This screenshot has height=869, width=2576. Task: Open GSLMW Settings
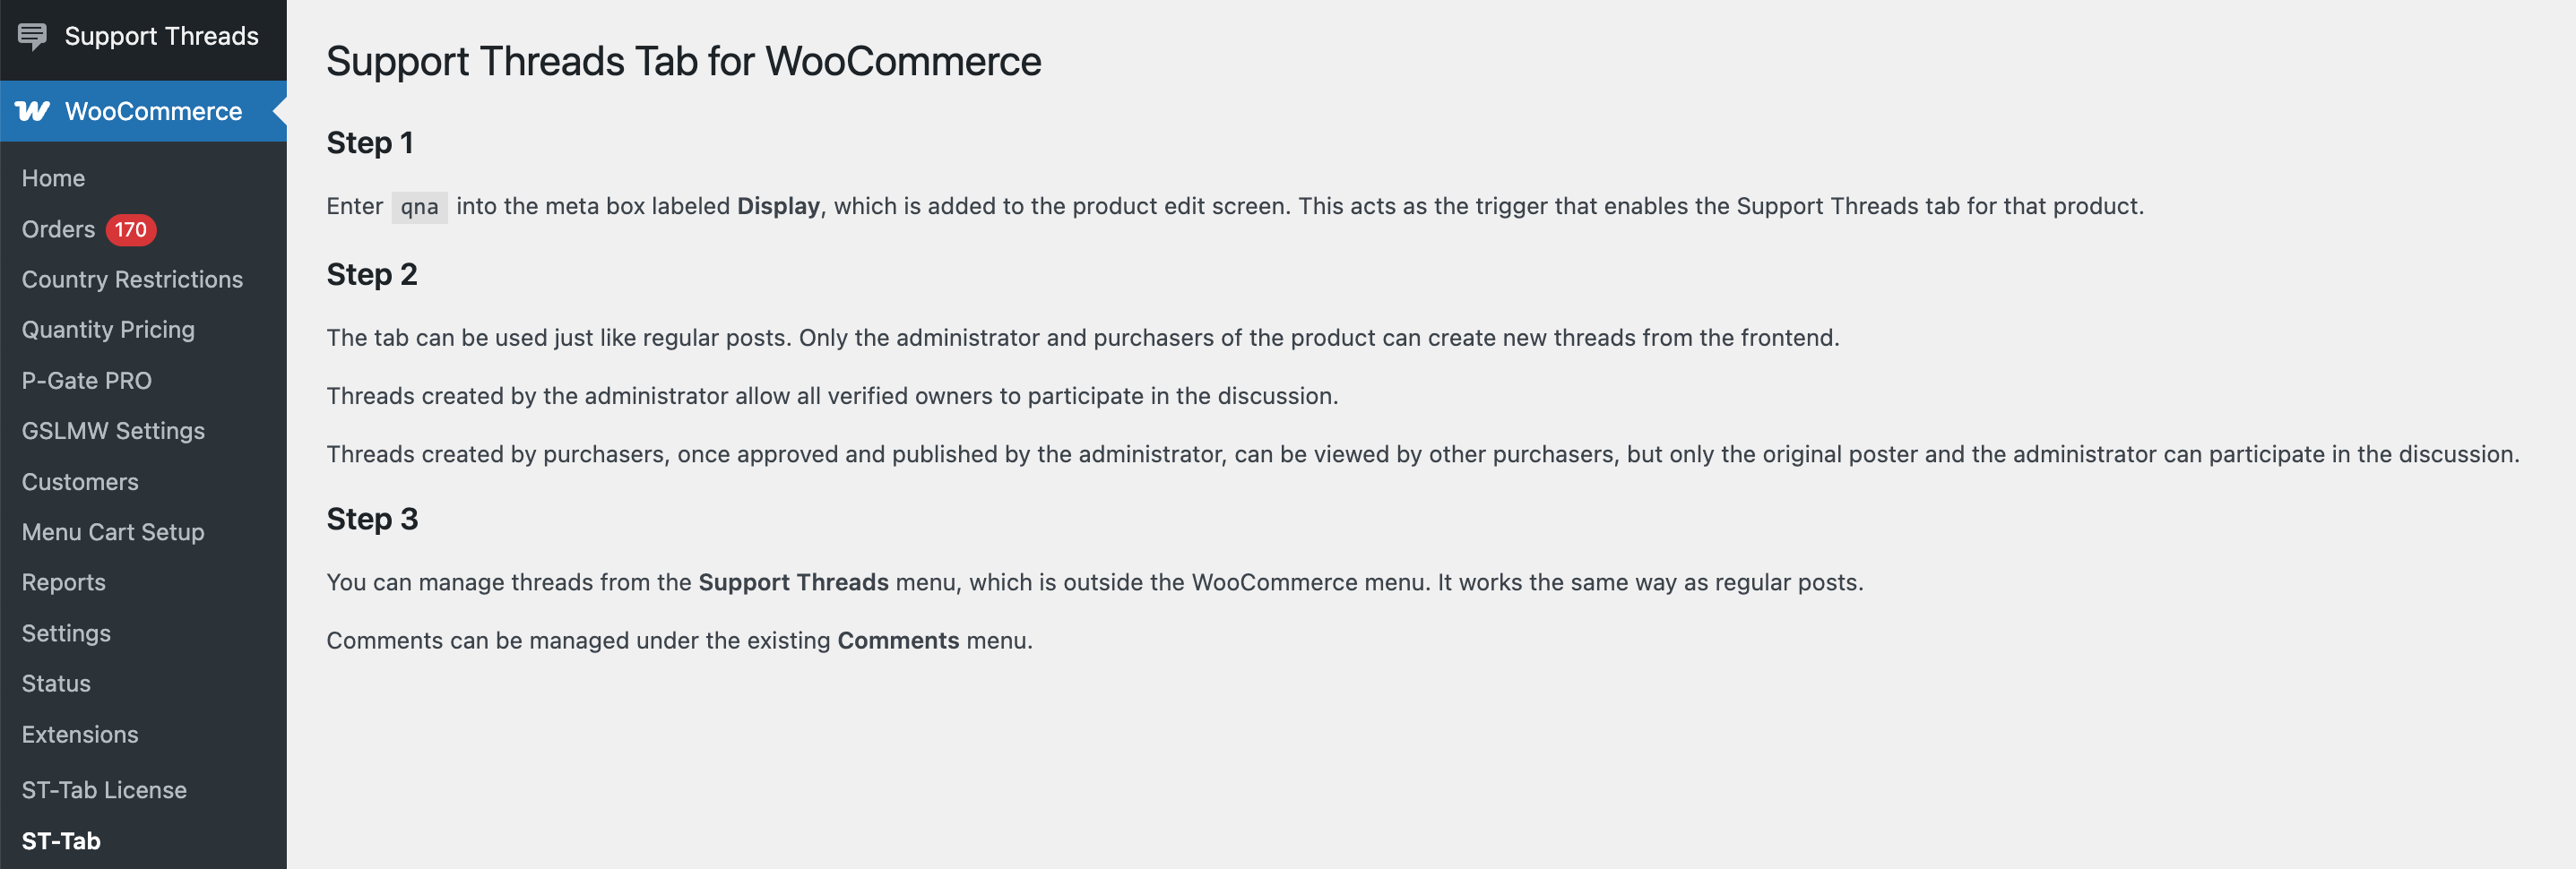click(113, 431)
